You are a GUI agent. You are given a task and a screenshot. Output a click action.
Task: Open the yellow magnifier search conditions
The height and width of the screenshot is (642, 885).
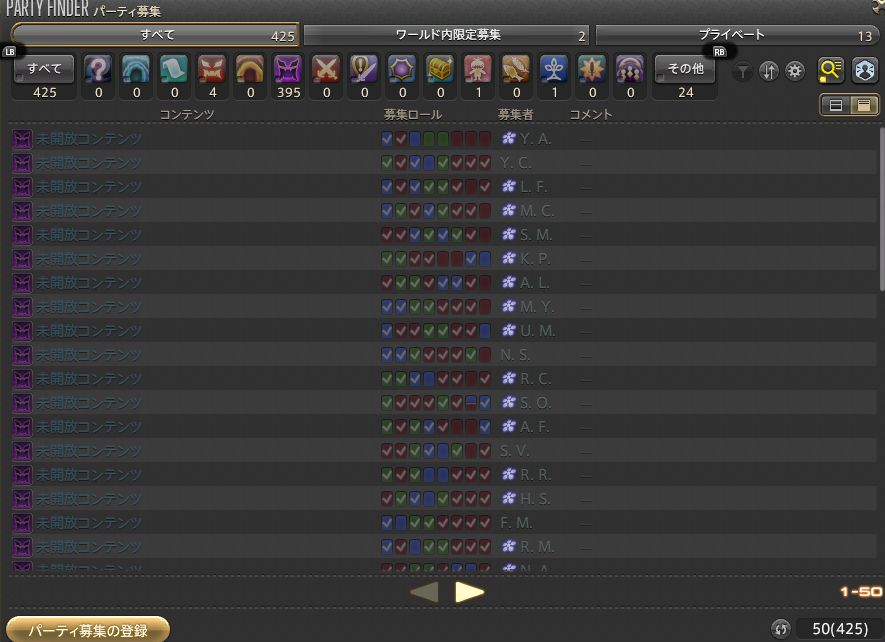tap(831, 70)
